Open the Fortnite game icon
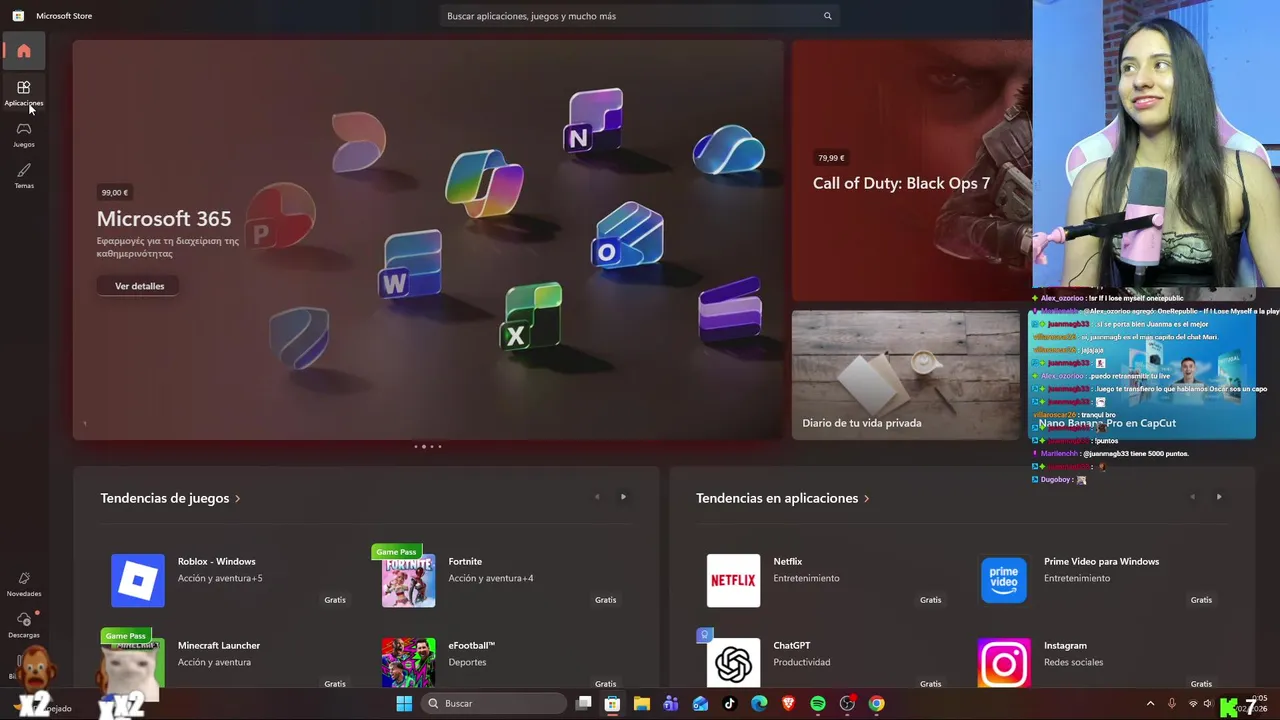Viewport: 1280px width, 720px height. click(x=408, y=580)
